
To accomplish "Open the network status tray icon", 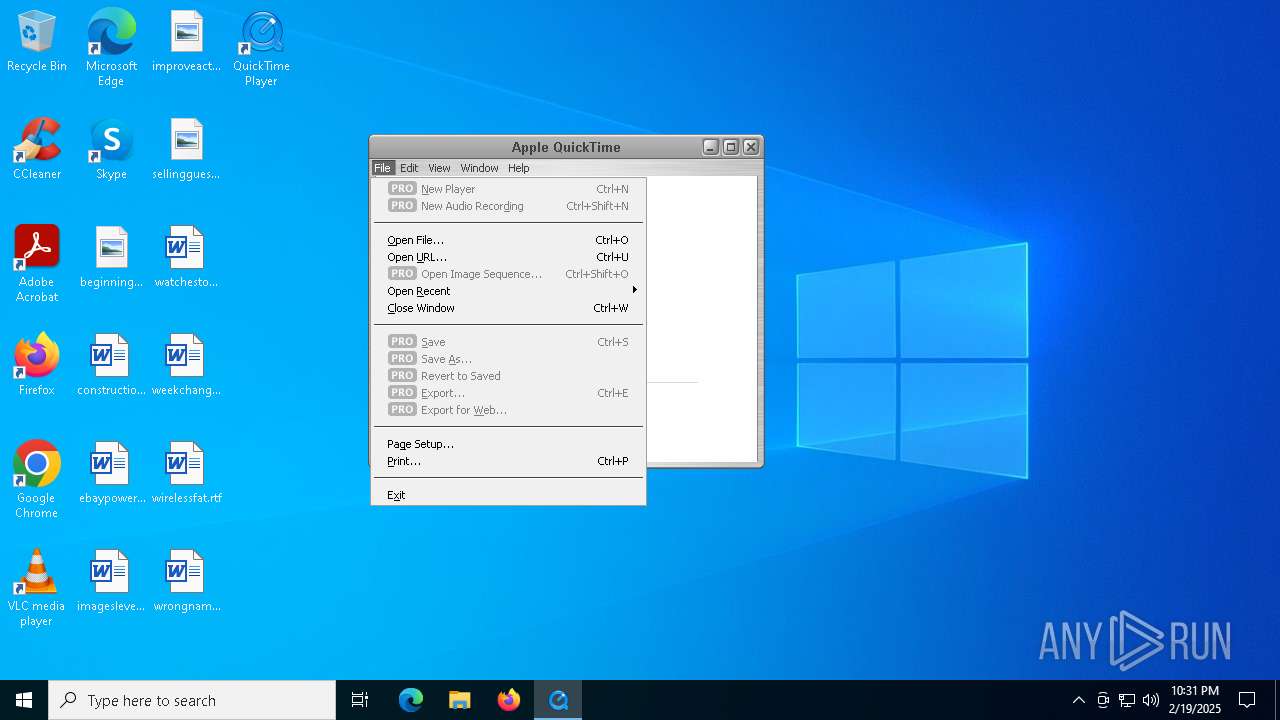I will tap(1127, 700).
